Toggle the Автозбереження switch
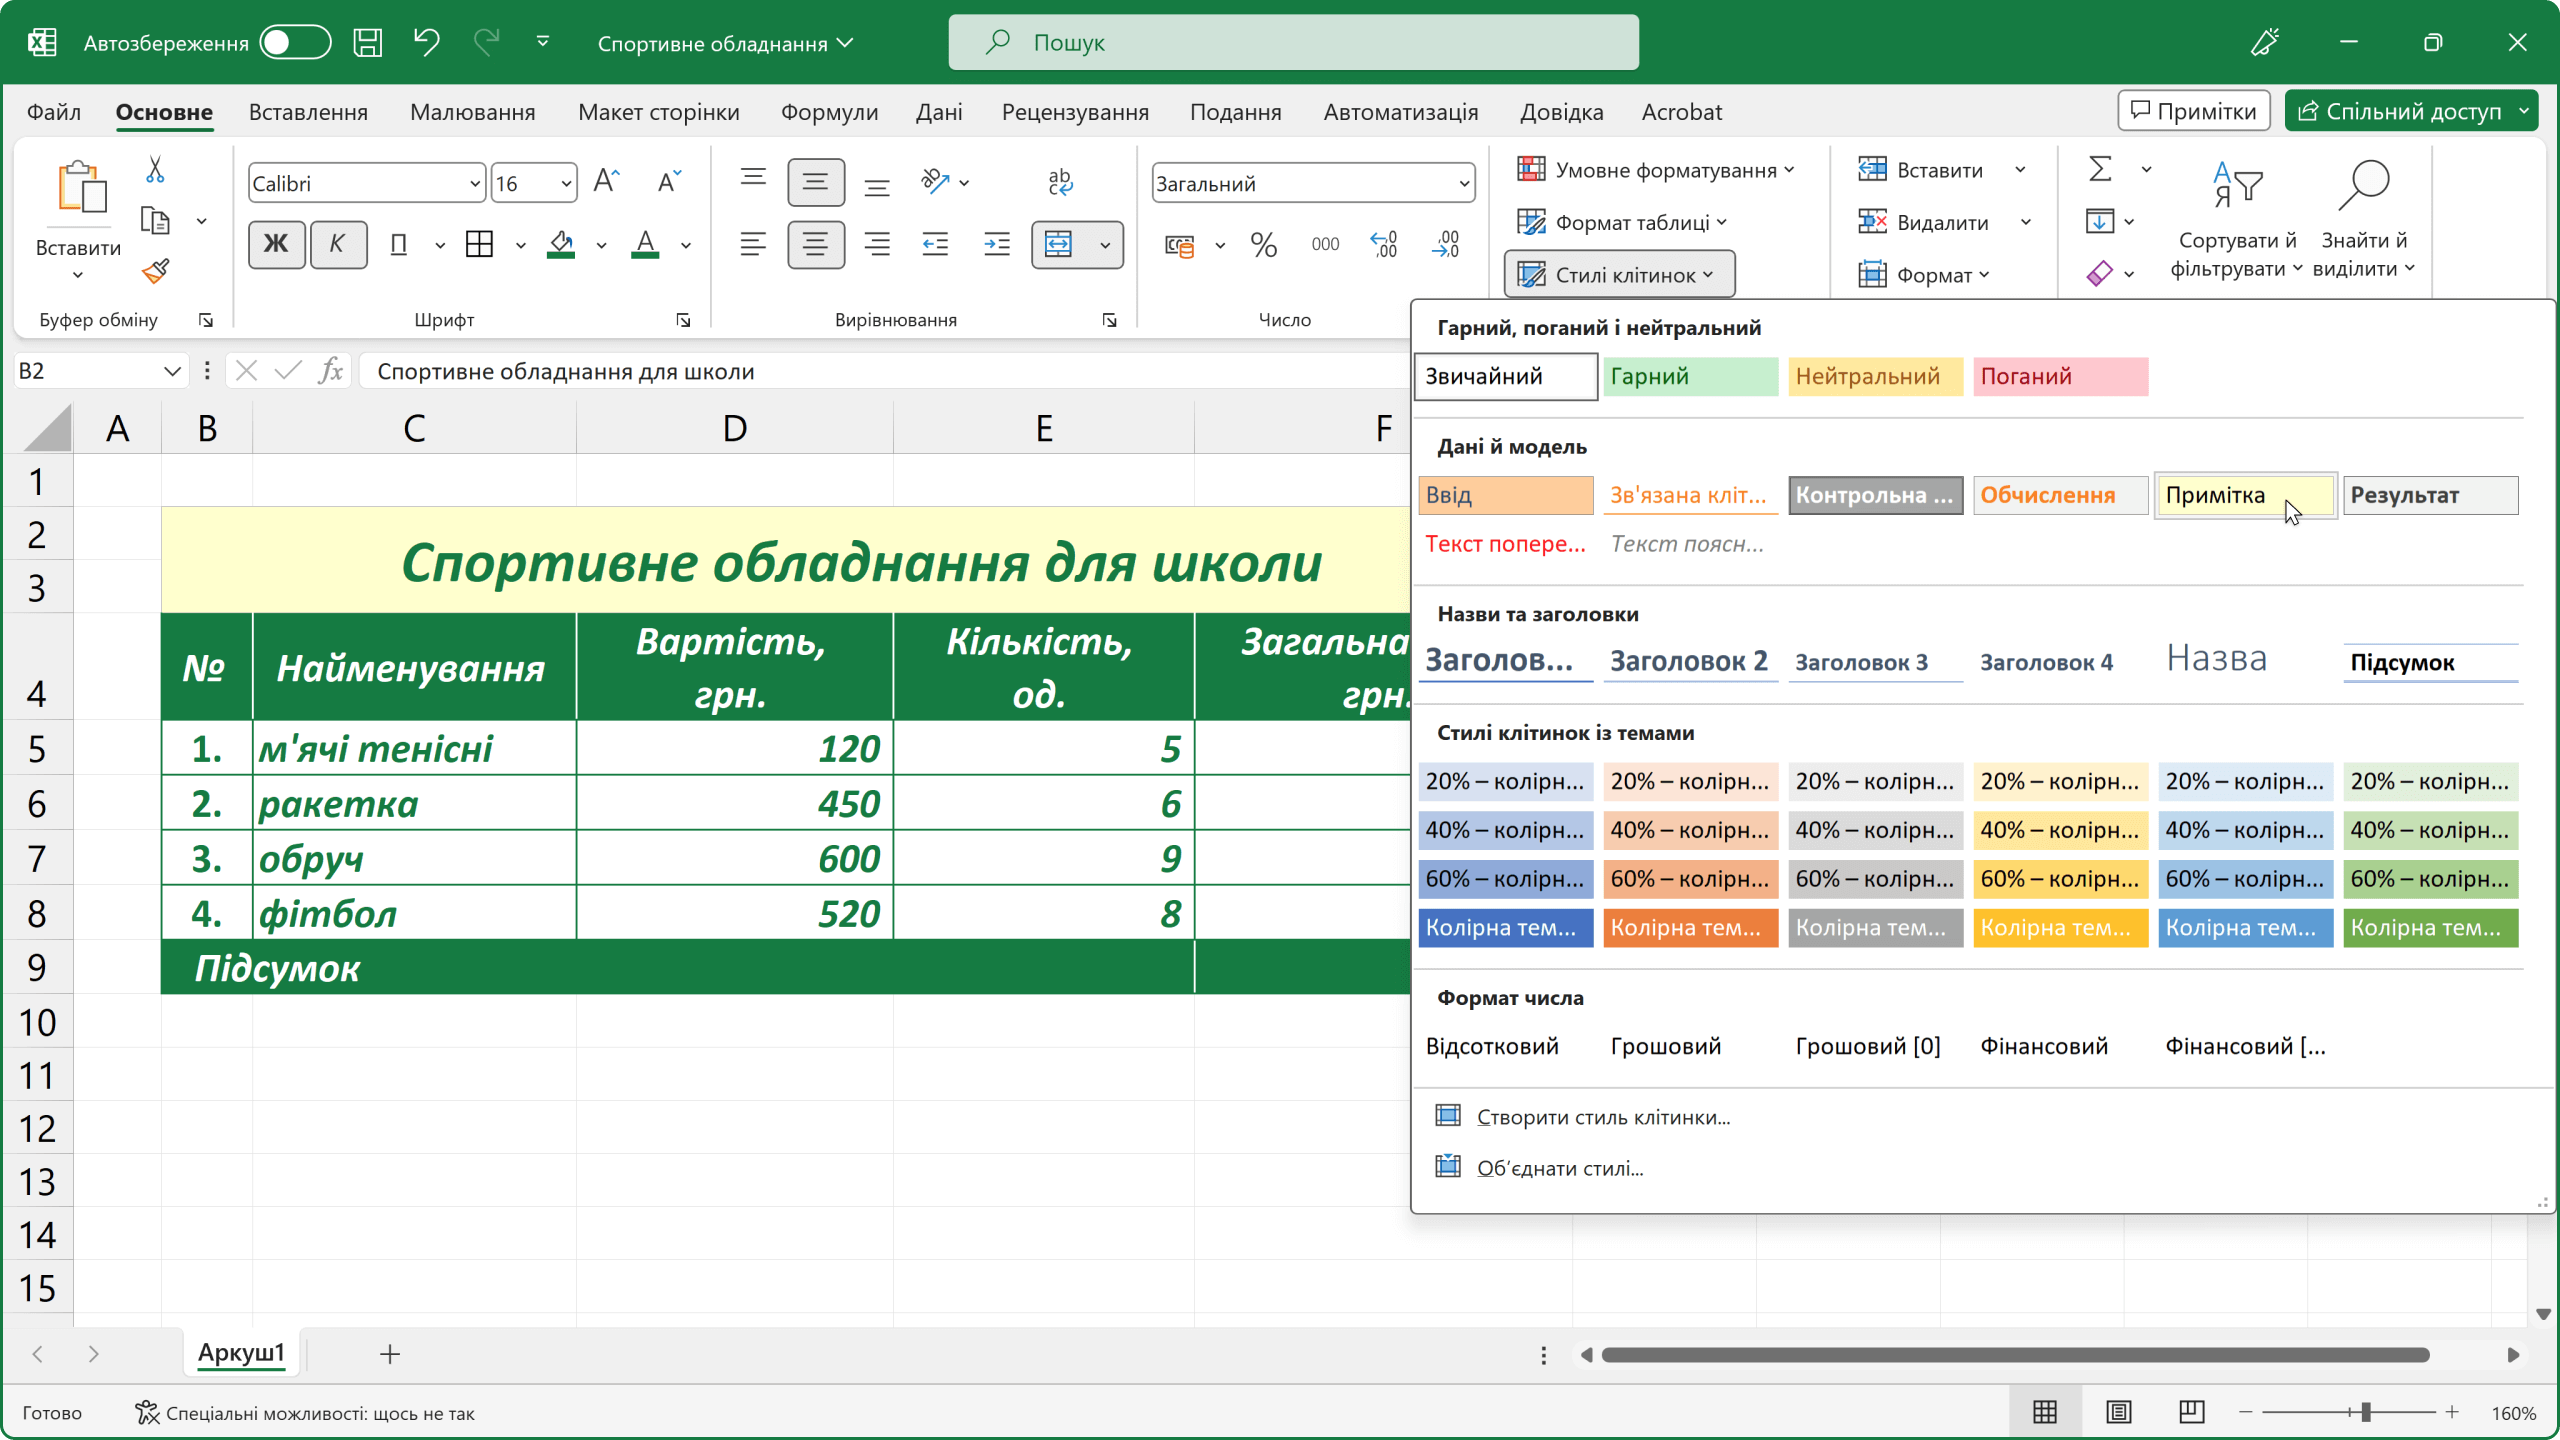Image resolution: width=2560 pixels, height=1440 pixels. click(x=294, y=42)
